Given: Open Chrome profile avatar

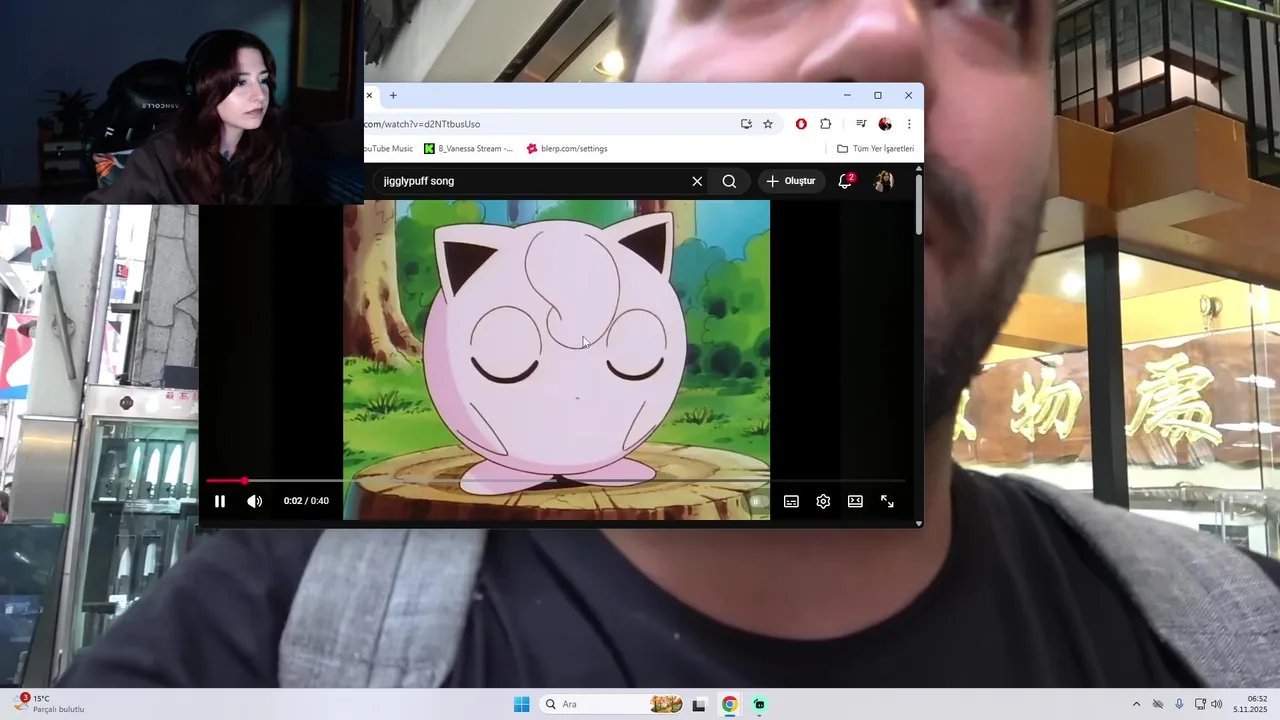Looking at the screenshot, I should 885,124.
